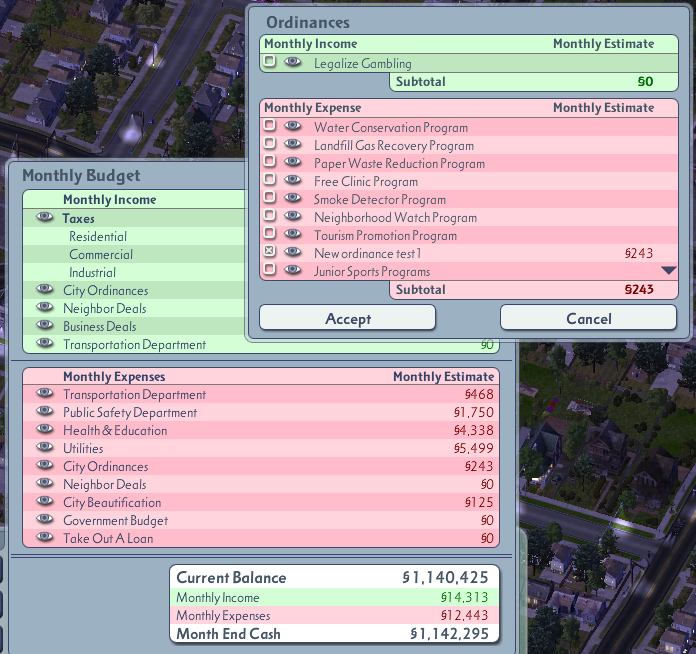The width and height of the screenshot is (696, 654).
Task: Open expenses Neighbor Deals eye icon
Action: coord(44,483)
